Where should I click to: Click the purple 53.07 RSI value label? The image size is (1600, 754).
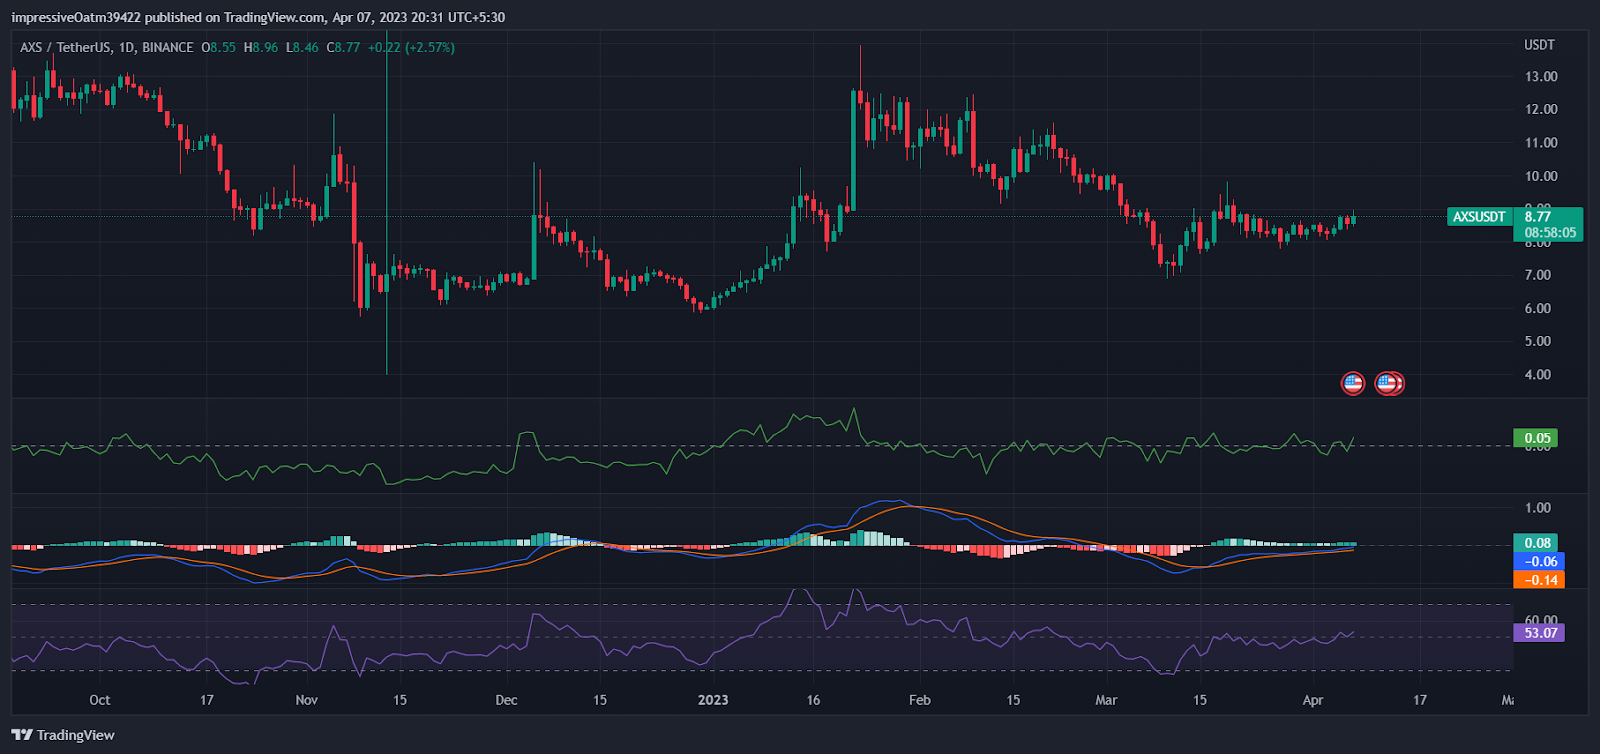(1540, 632)
